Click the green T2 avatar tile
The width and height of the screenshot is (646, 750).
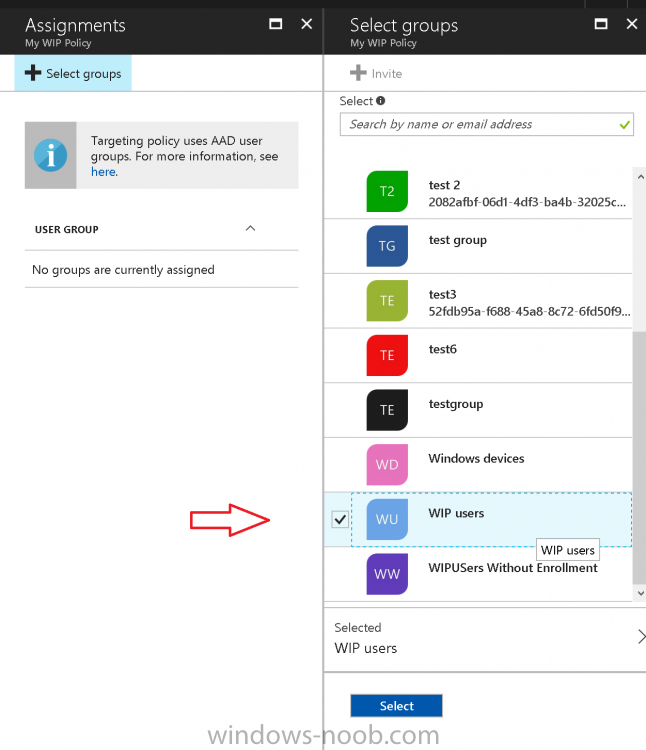point(387,191)
